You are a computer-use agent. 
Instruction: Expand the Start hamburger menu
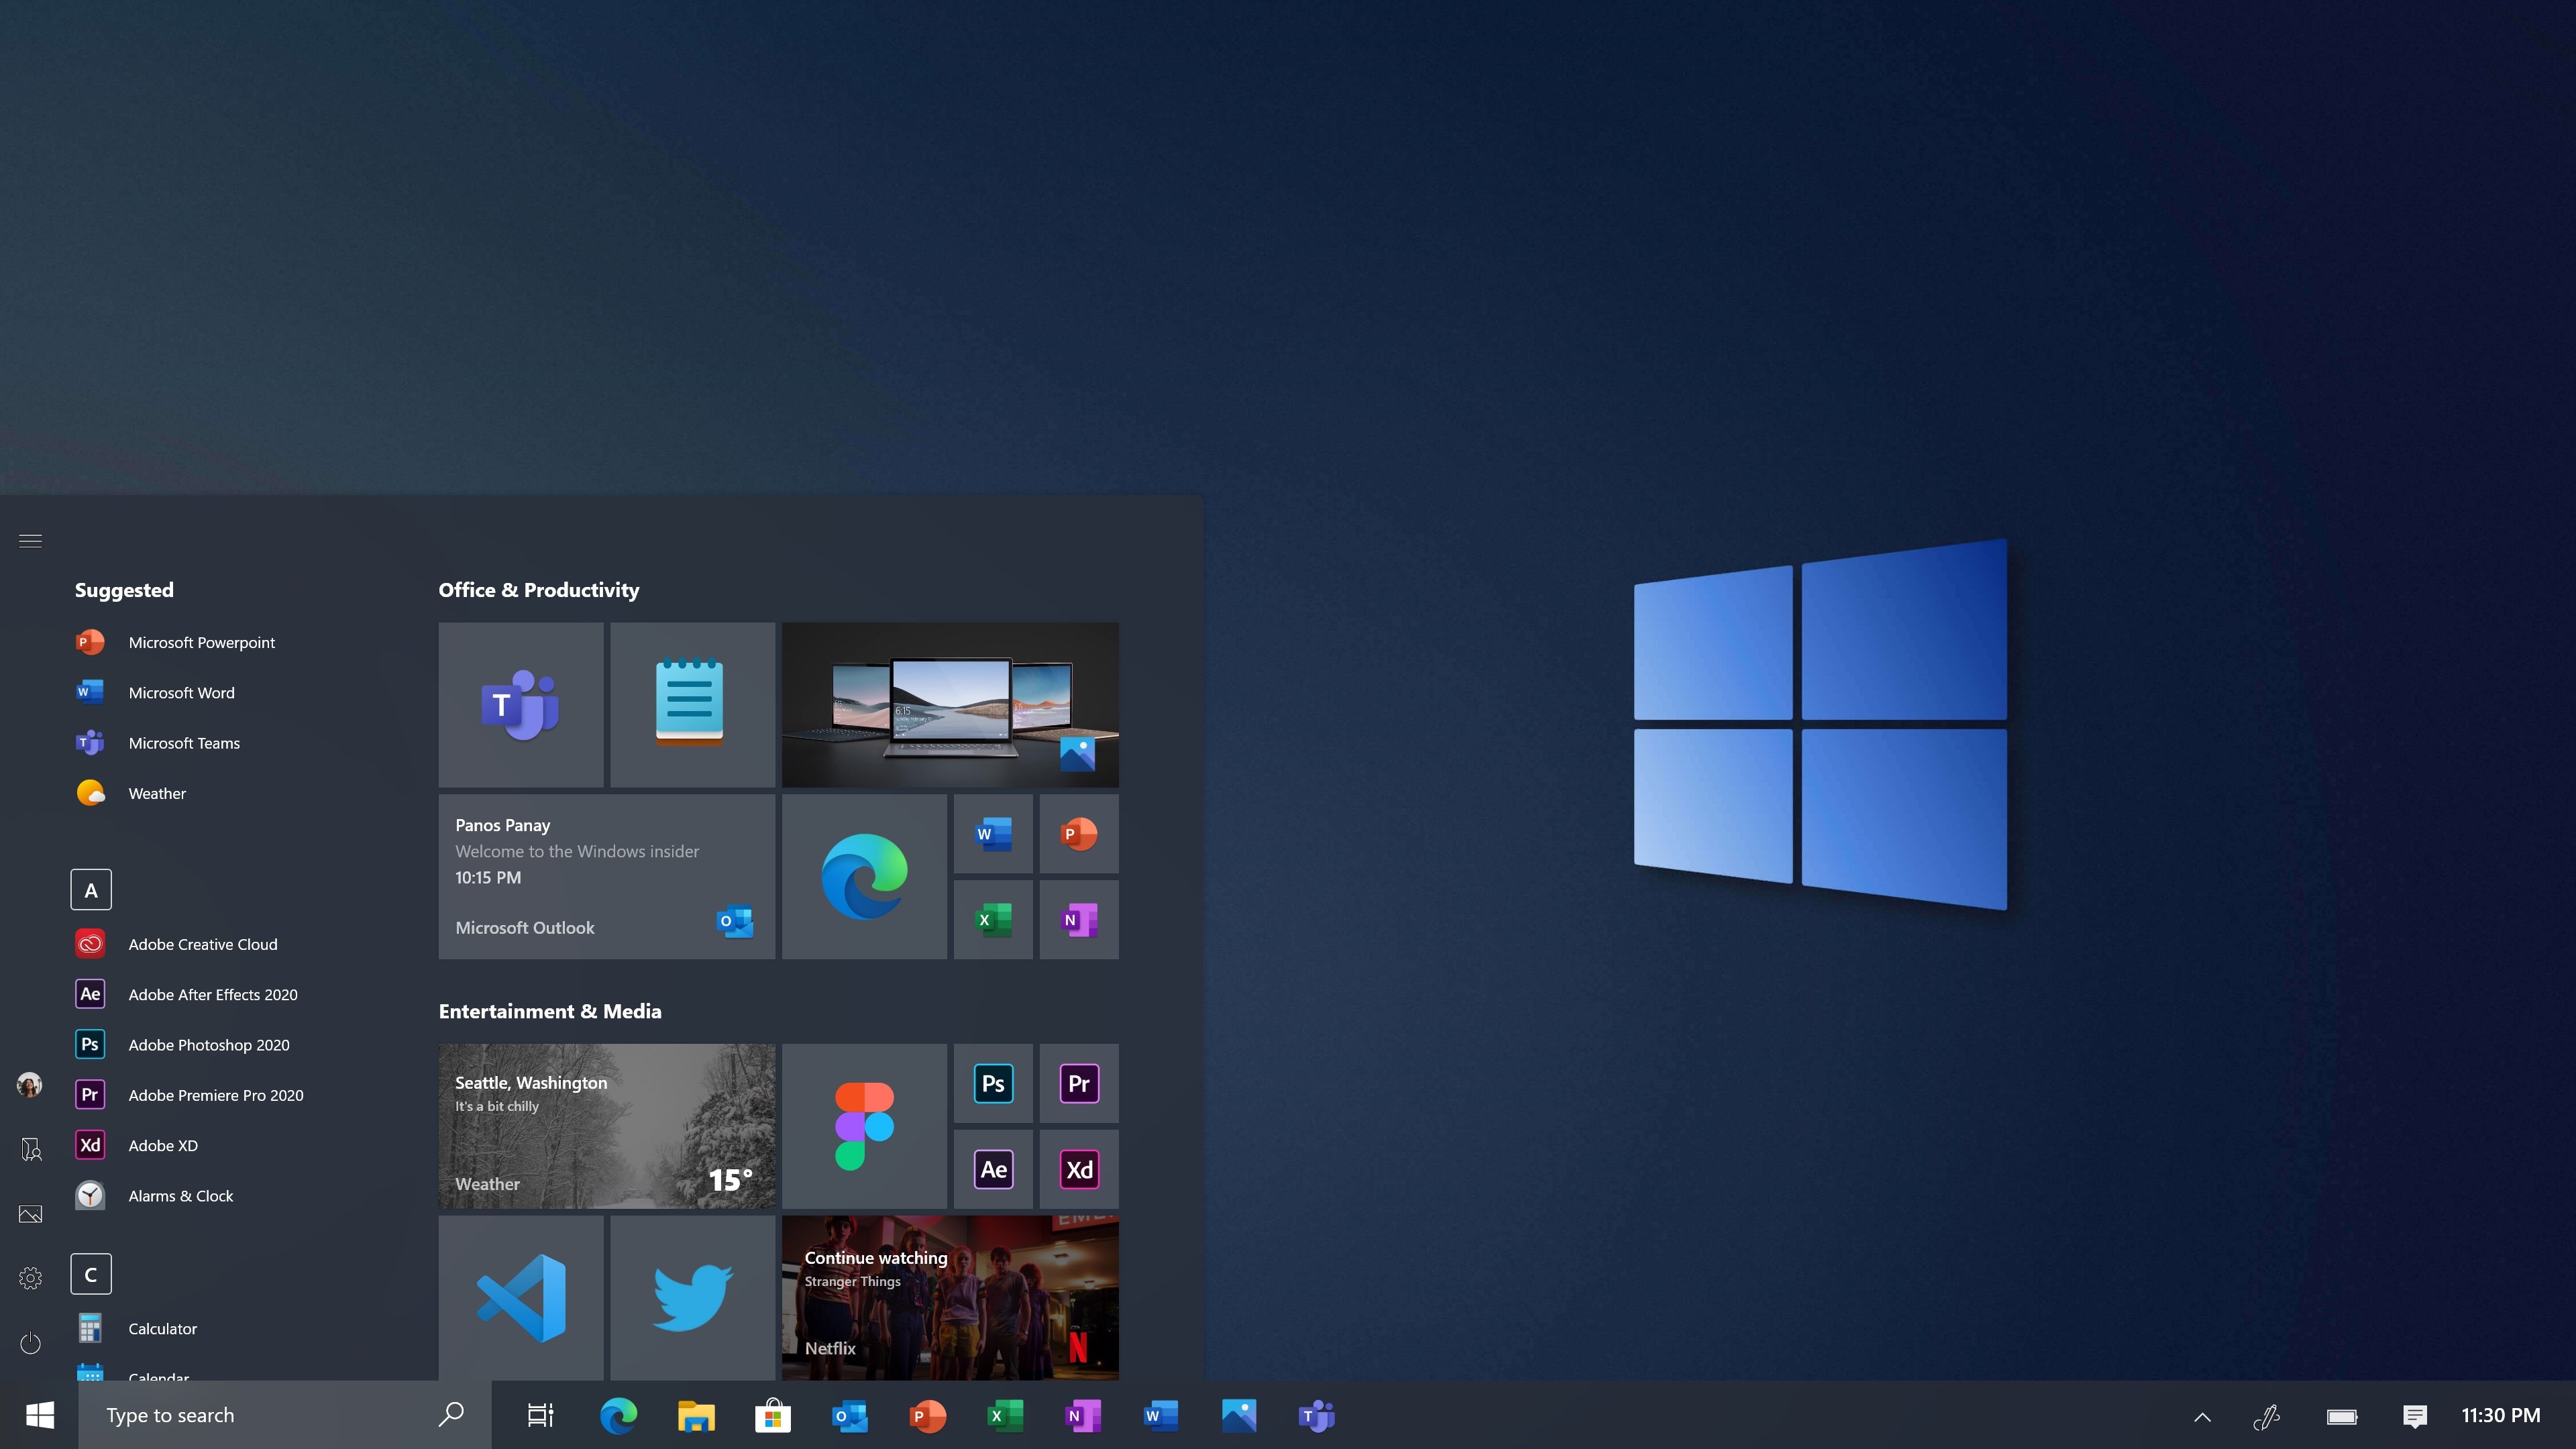click(30, 541)
